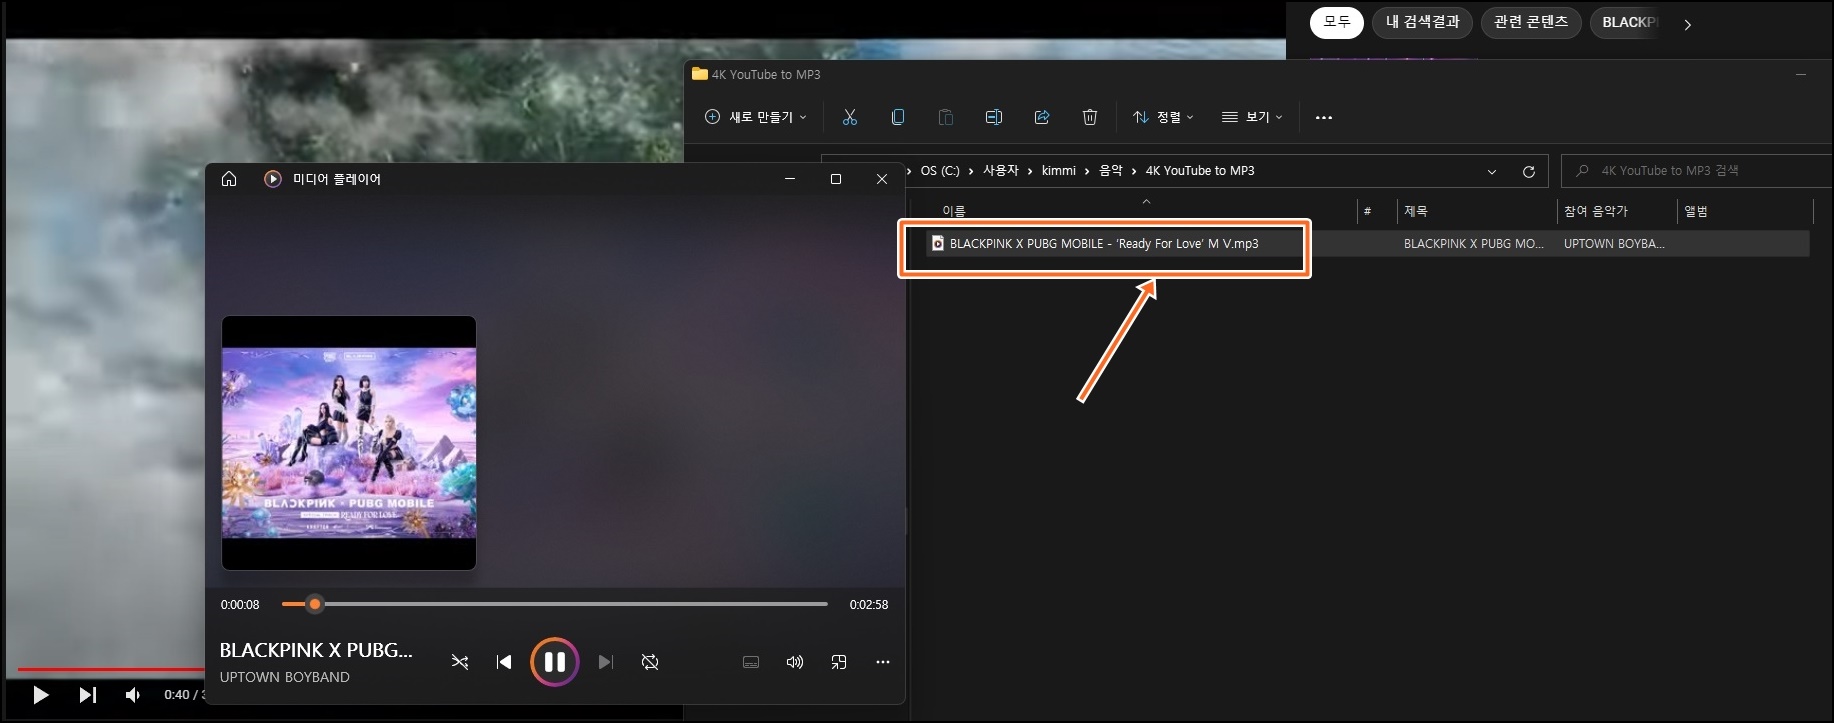Select the BLACKPI filter chip

[1627, 22]
